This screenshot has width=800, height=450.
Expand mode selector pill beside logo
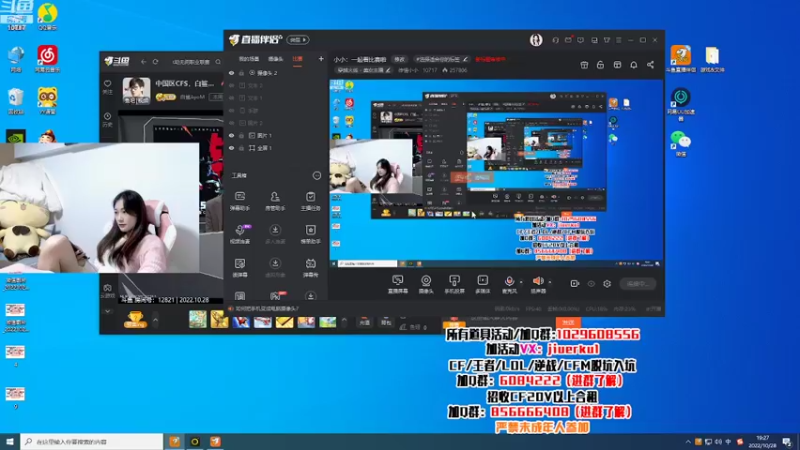[297, 40]
